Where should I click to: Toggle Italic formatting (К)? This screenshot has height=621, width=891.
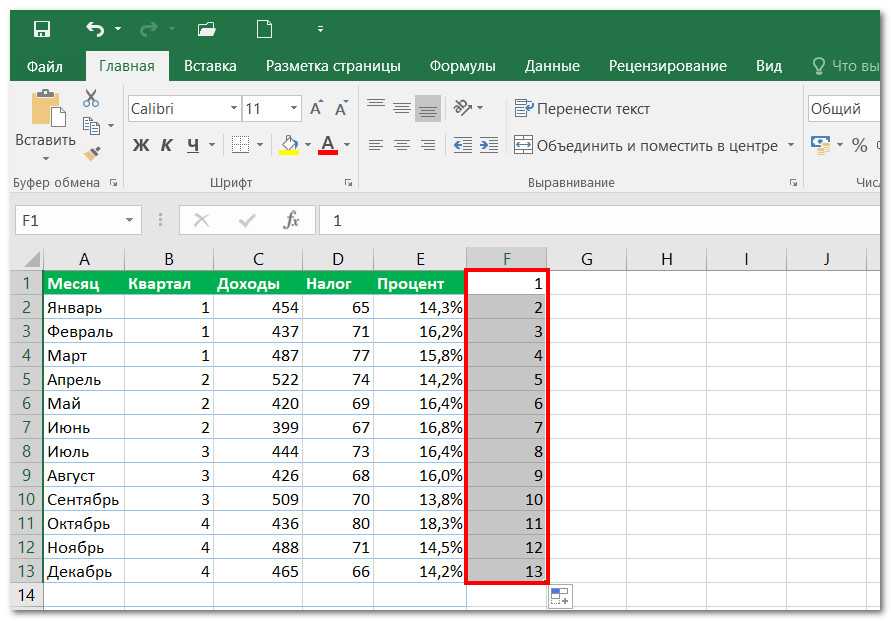coord(166,145)
